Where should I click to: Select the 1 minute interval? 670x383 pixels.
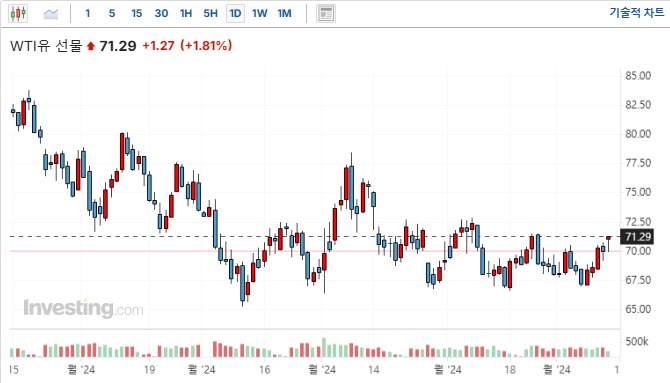click(x=88, y=14)
